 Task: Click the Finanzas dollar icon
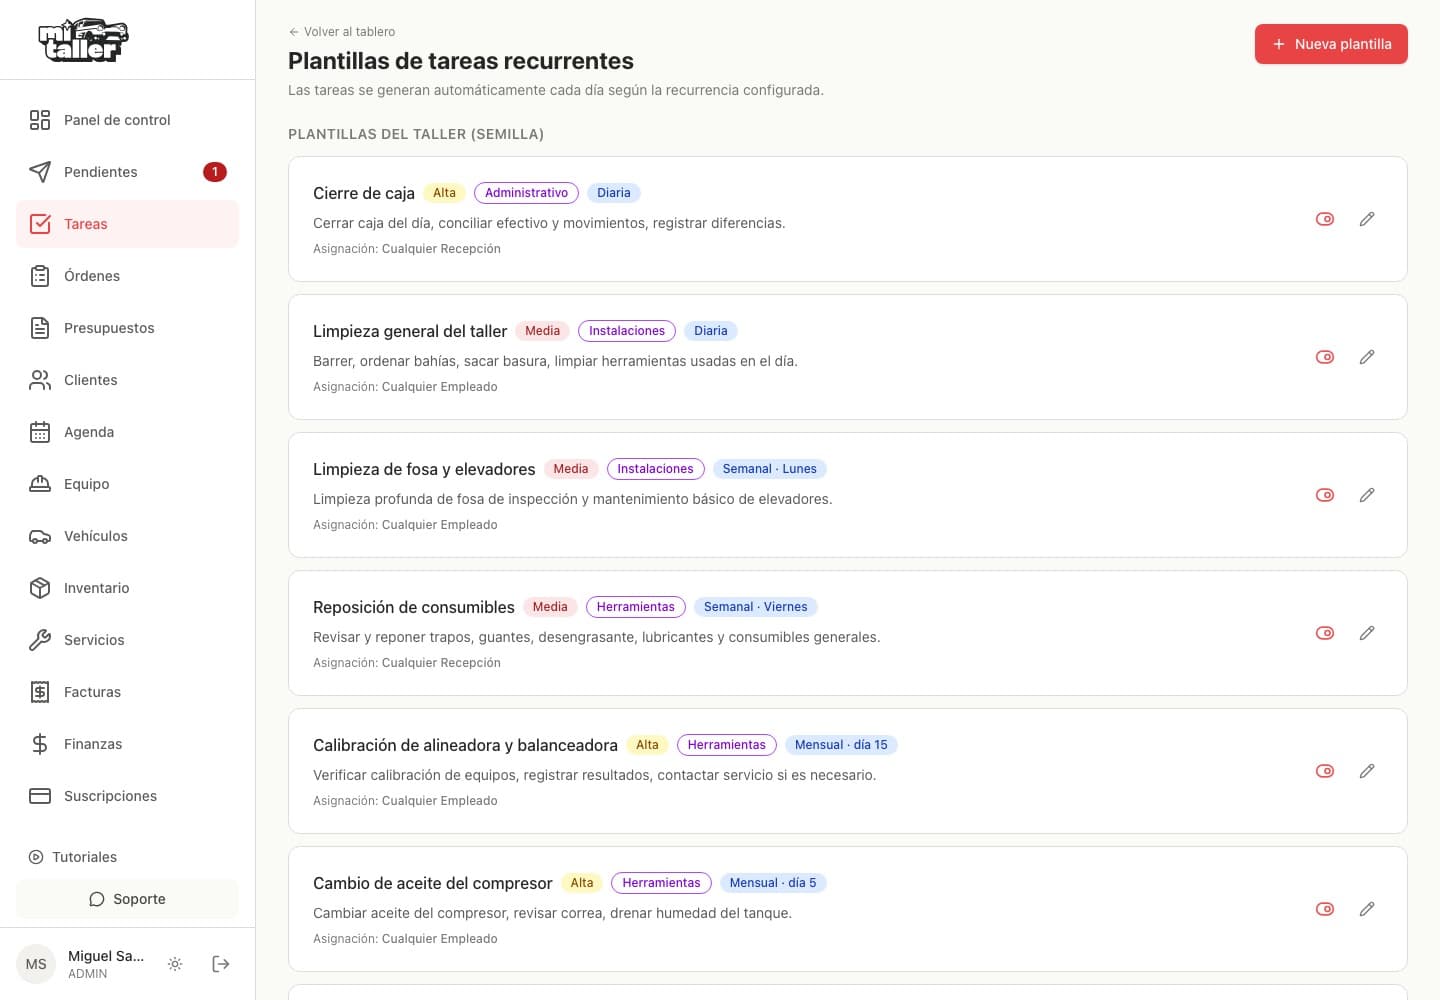pos(40,744)
